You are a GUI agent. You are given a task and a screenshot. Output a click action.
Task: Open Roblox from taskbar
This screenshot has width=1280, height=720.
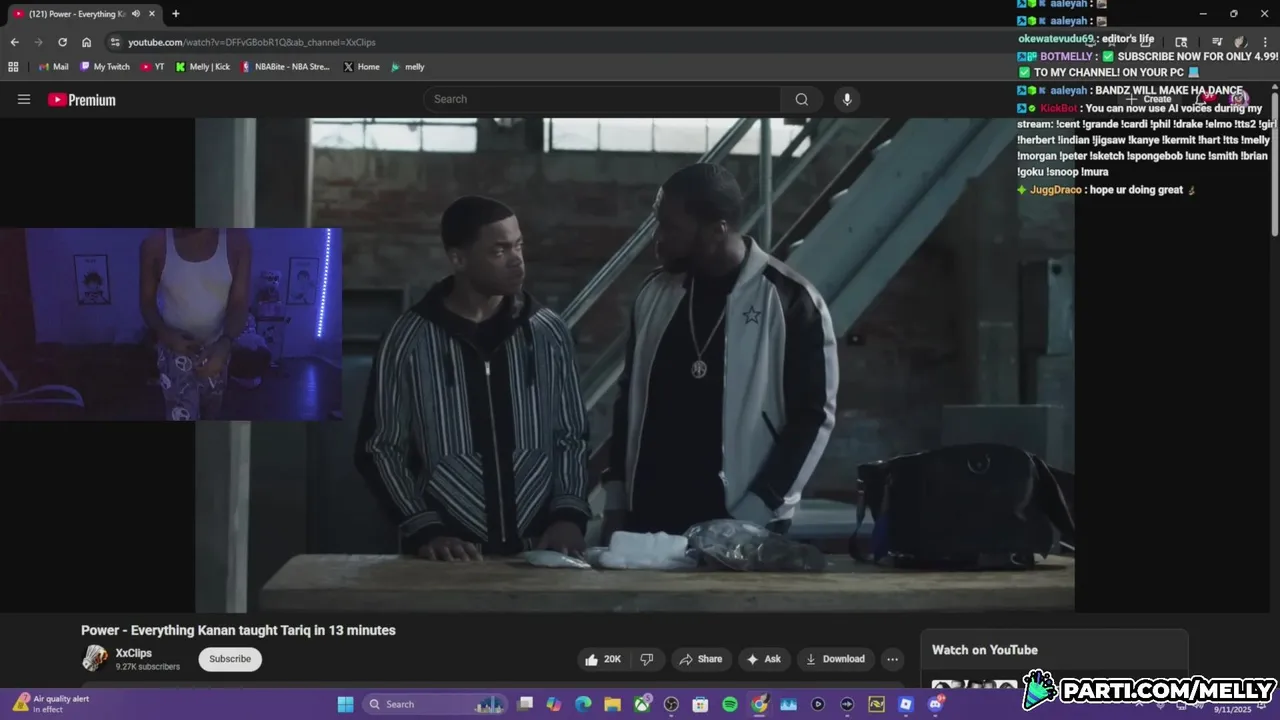pos(906,704)
